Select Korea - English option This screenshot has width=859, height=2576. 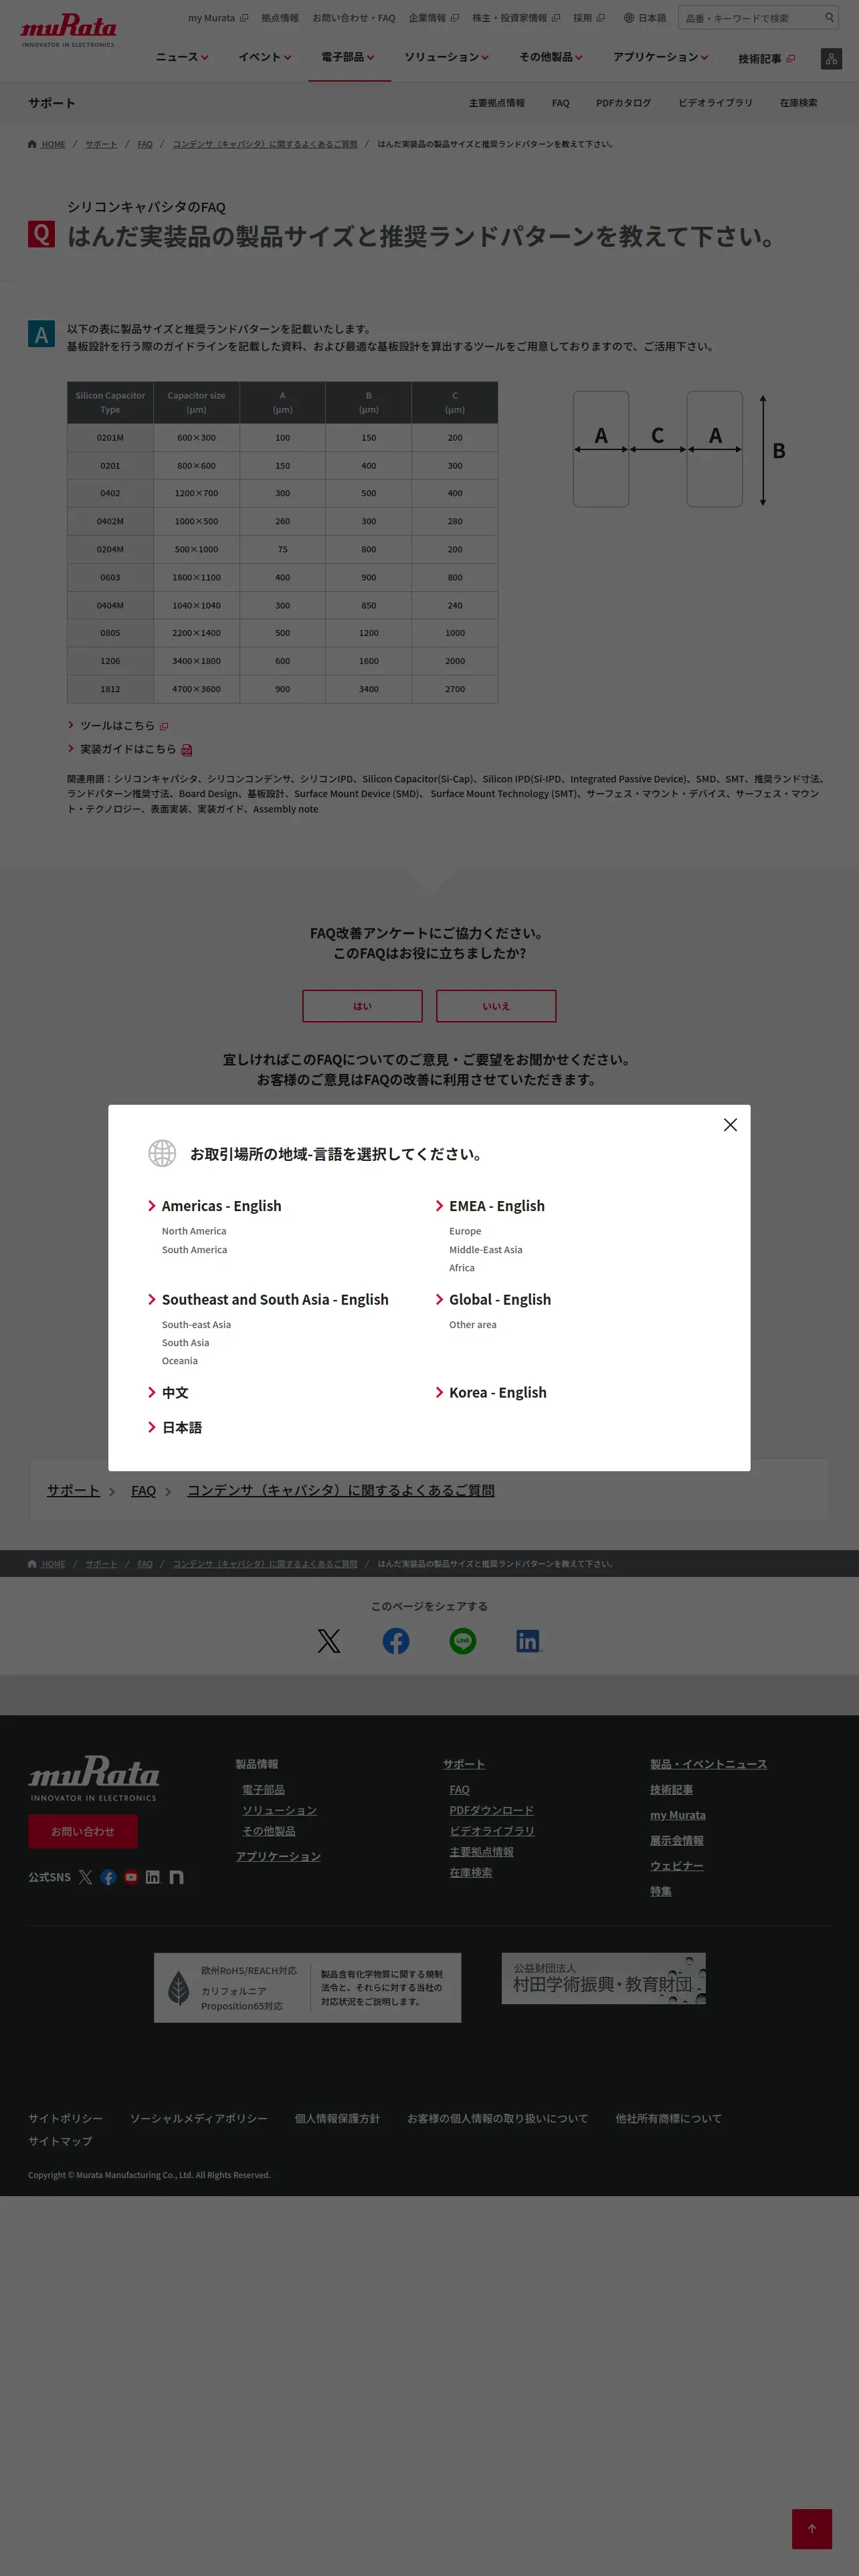(497, 1392)
